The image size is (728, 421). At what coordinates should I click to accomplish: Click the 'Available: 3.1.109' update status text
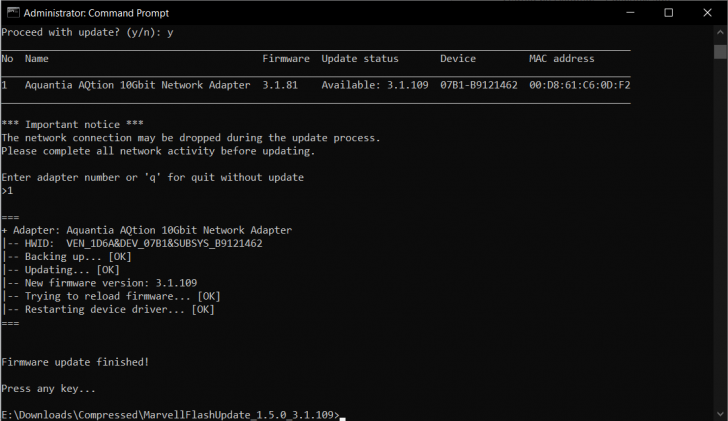click(375, 85)
